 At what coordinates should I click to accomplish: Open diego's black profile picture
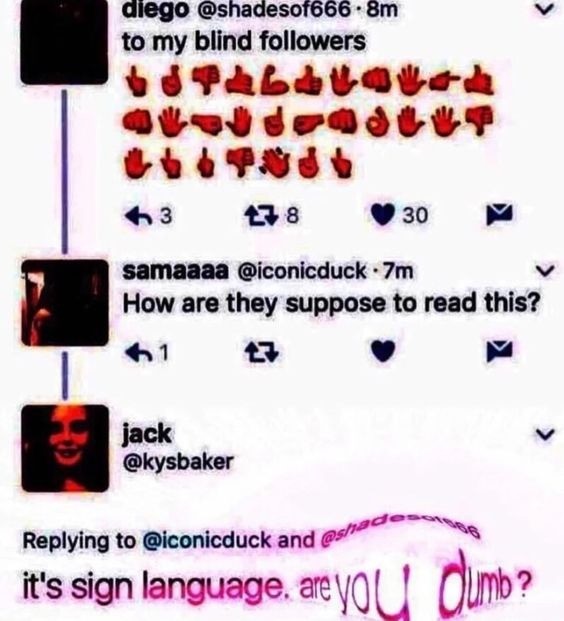64,42
